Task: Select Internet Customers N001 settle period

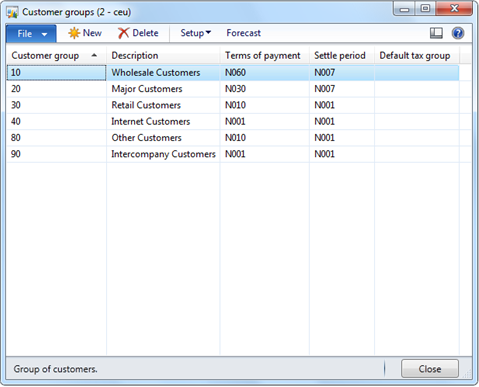Action: coord(342,121)
